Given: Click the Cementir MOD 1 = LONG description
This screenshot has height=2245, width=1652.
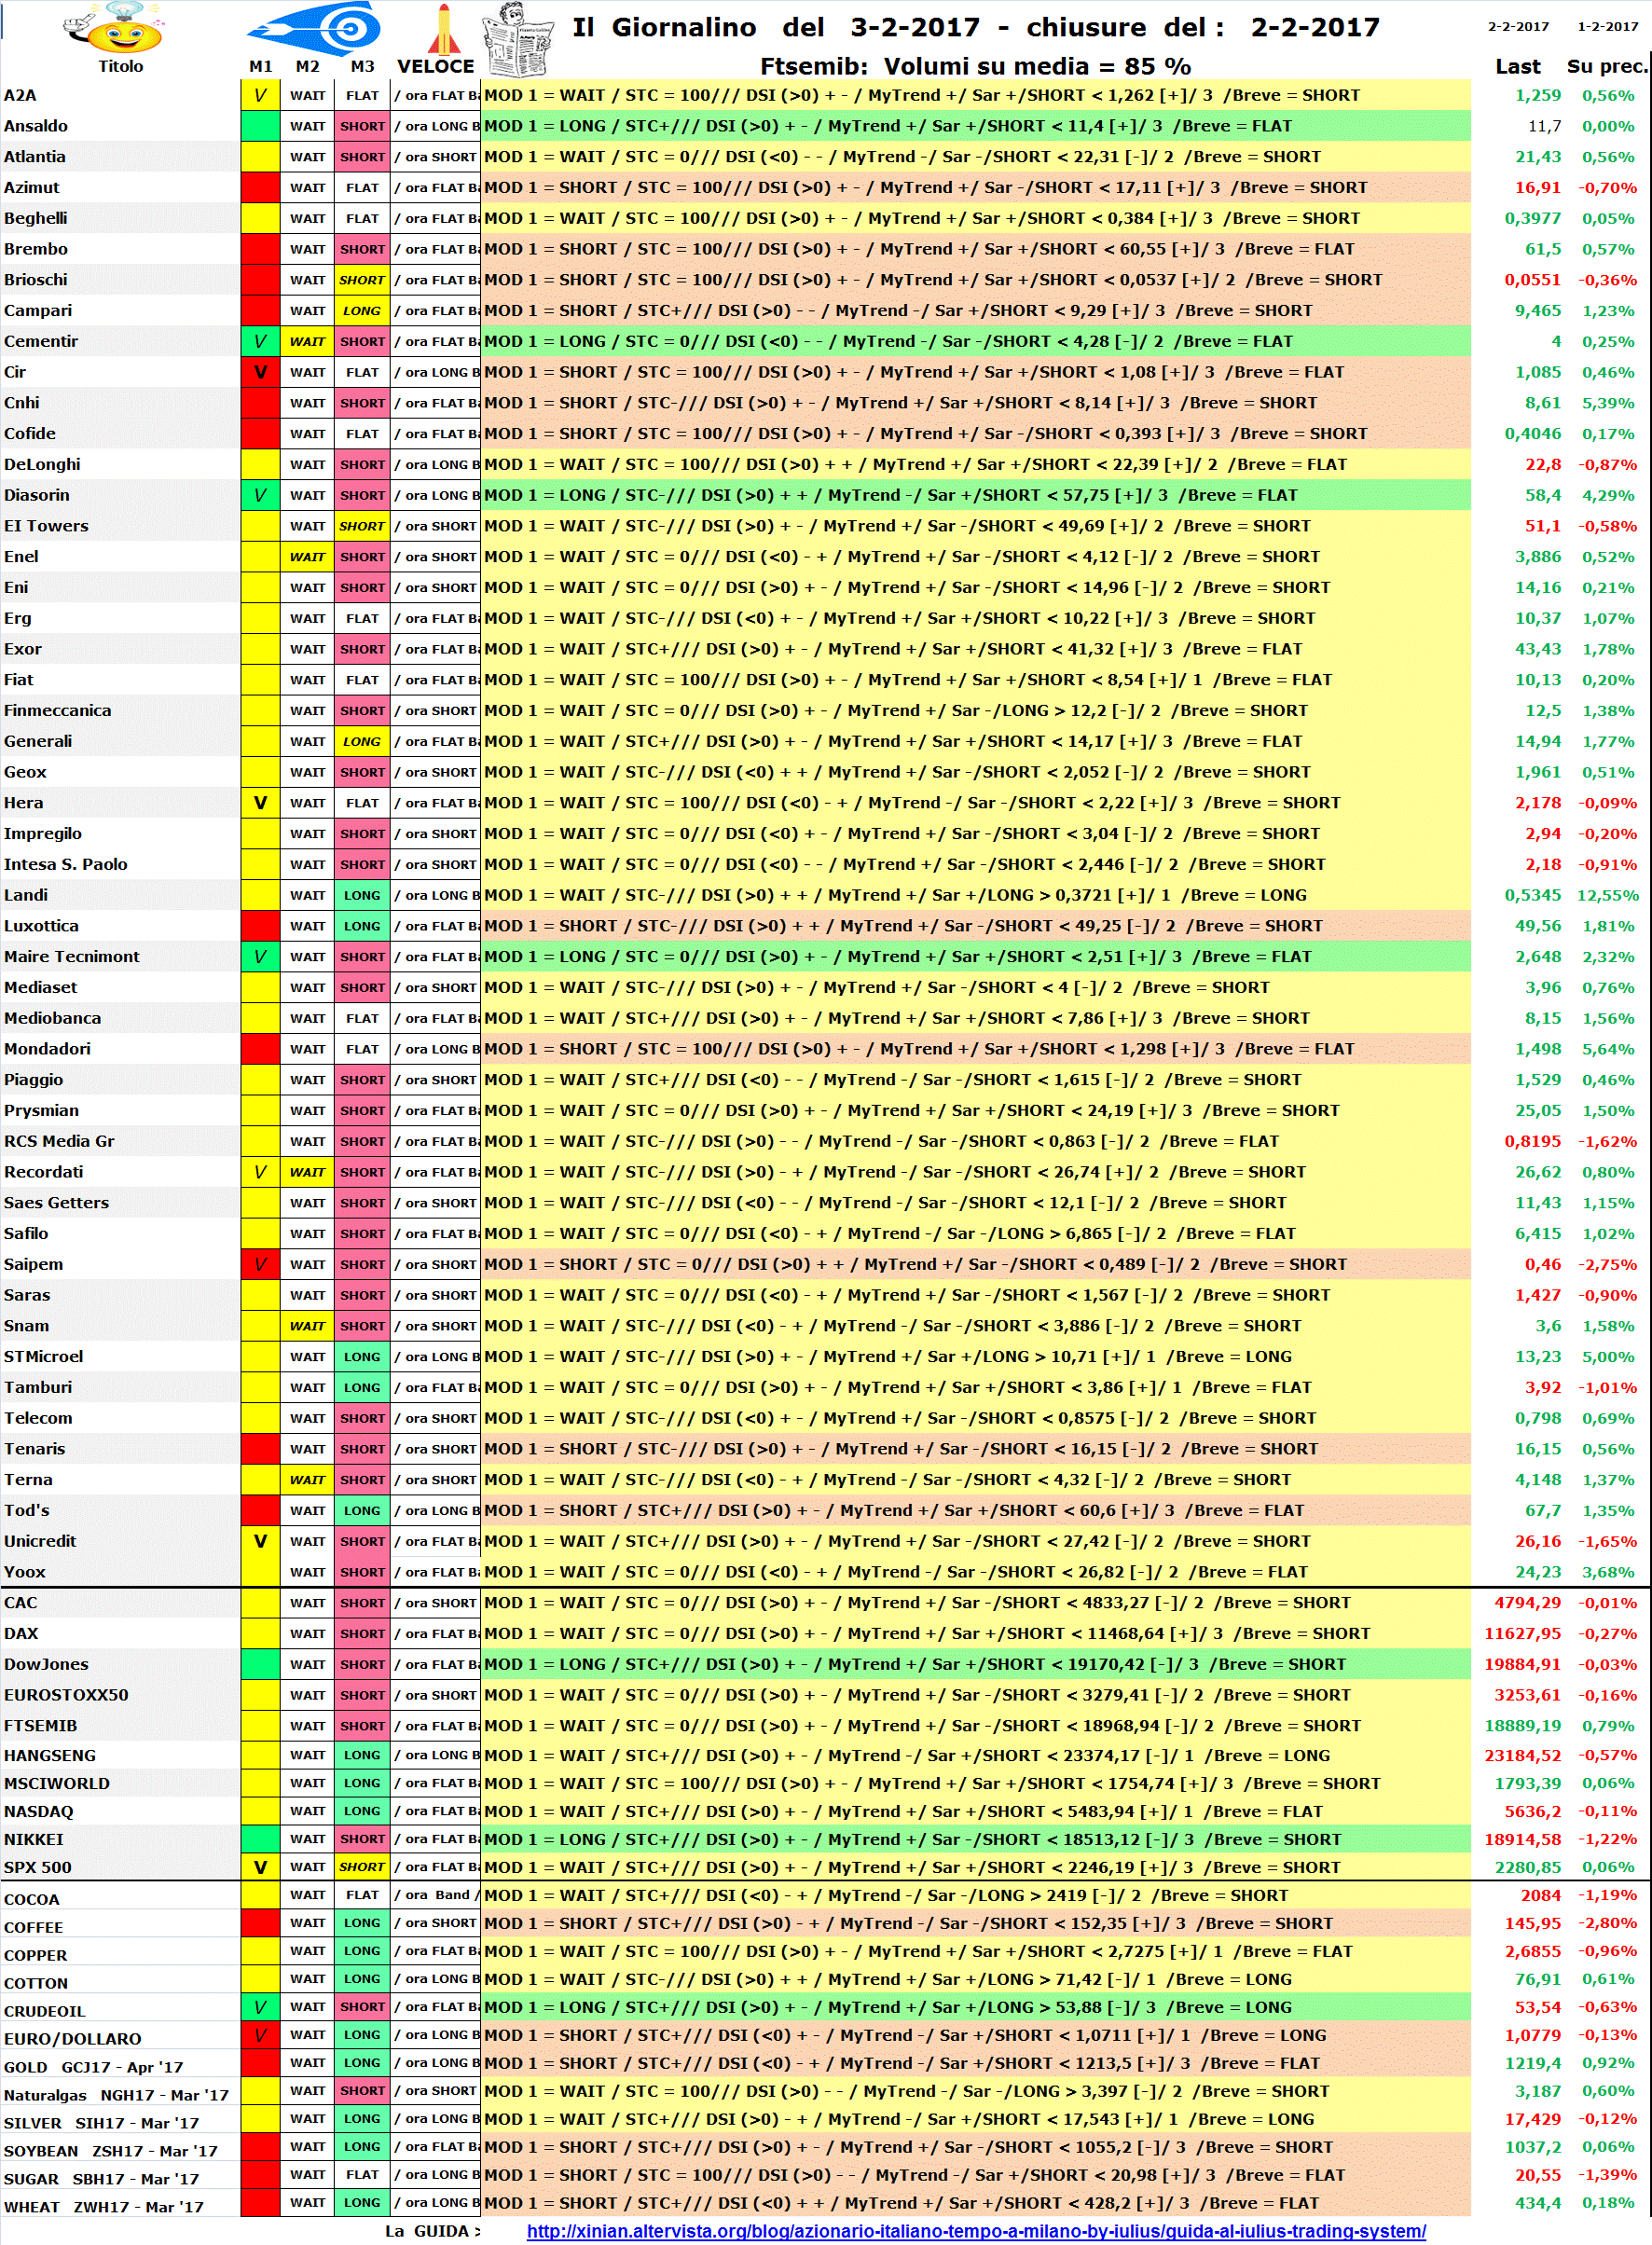Looking at the screenshot, I should [976, 341].
